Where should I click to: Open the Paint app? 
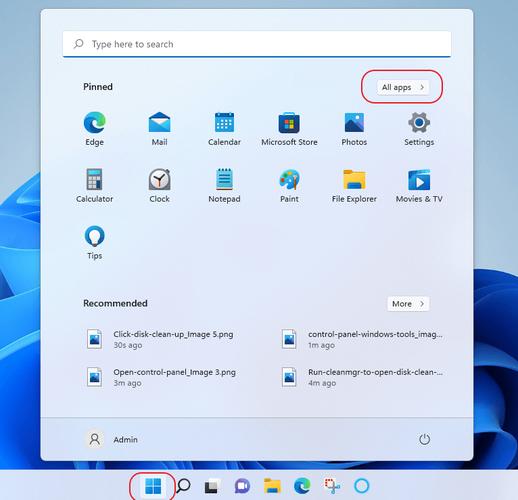(x=289, y=185)
